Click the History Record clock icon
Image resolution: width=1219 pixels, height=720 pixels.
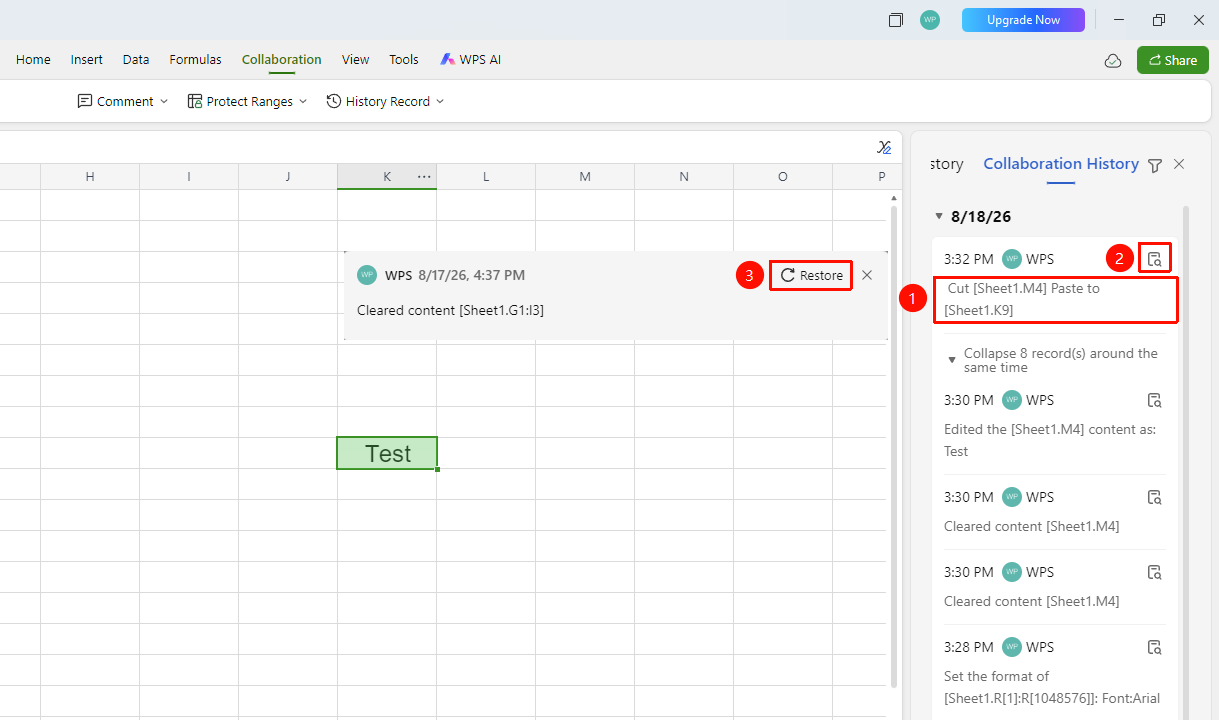[x=334, y=101]
